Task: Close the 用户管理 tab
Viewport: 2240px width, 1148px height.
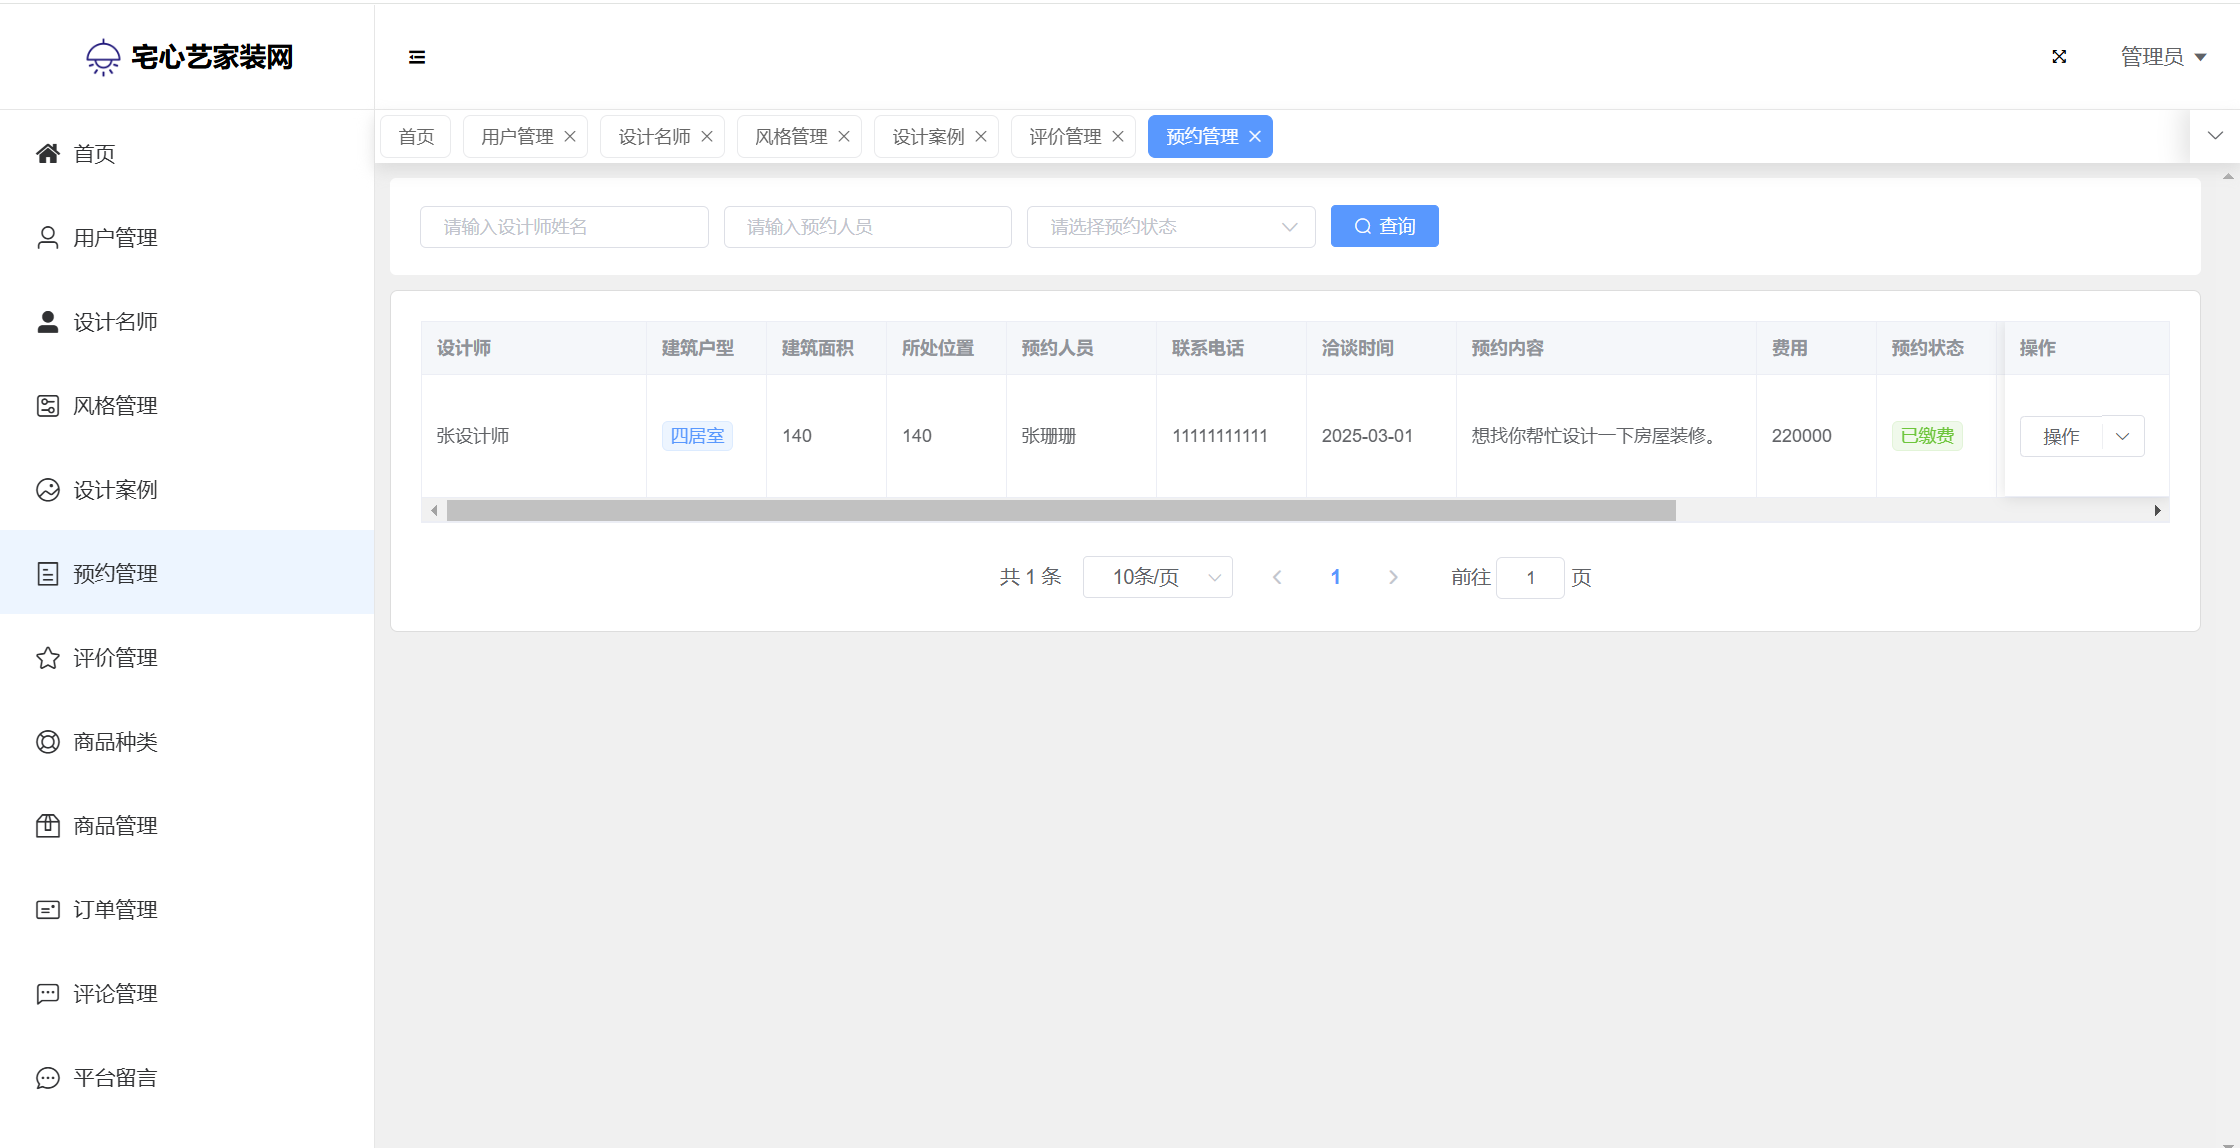Action: click(570, 136)
